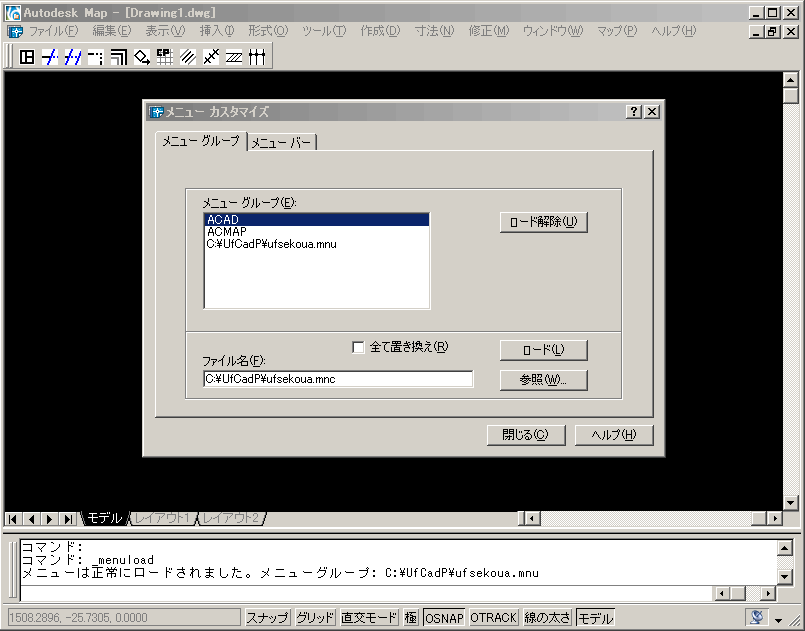Open the 挿入(I) menu
The image size is (805, 631).
(x=217, y=31)
